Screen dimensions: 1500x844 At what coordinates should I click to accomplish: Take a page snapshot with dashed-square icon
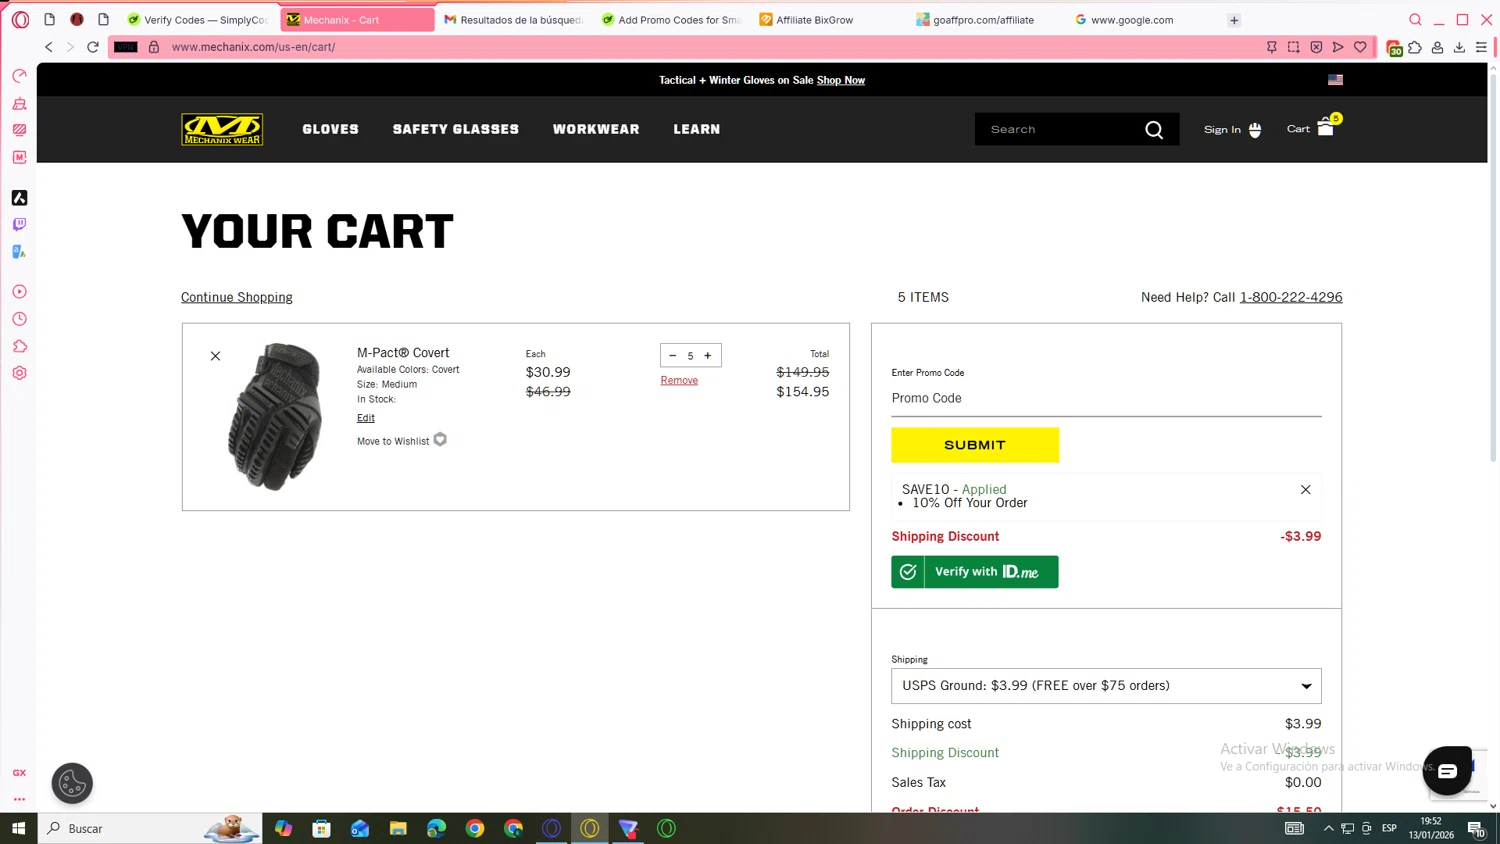pyautogui.click(x=1294, y=47)
